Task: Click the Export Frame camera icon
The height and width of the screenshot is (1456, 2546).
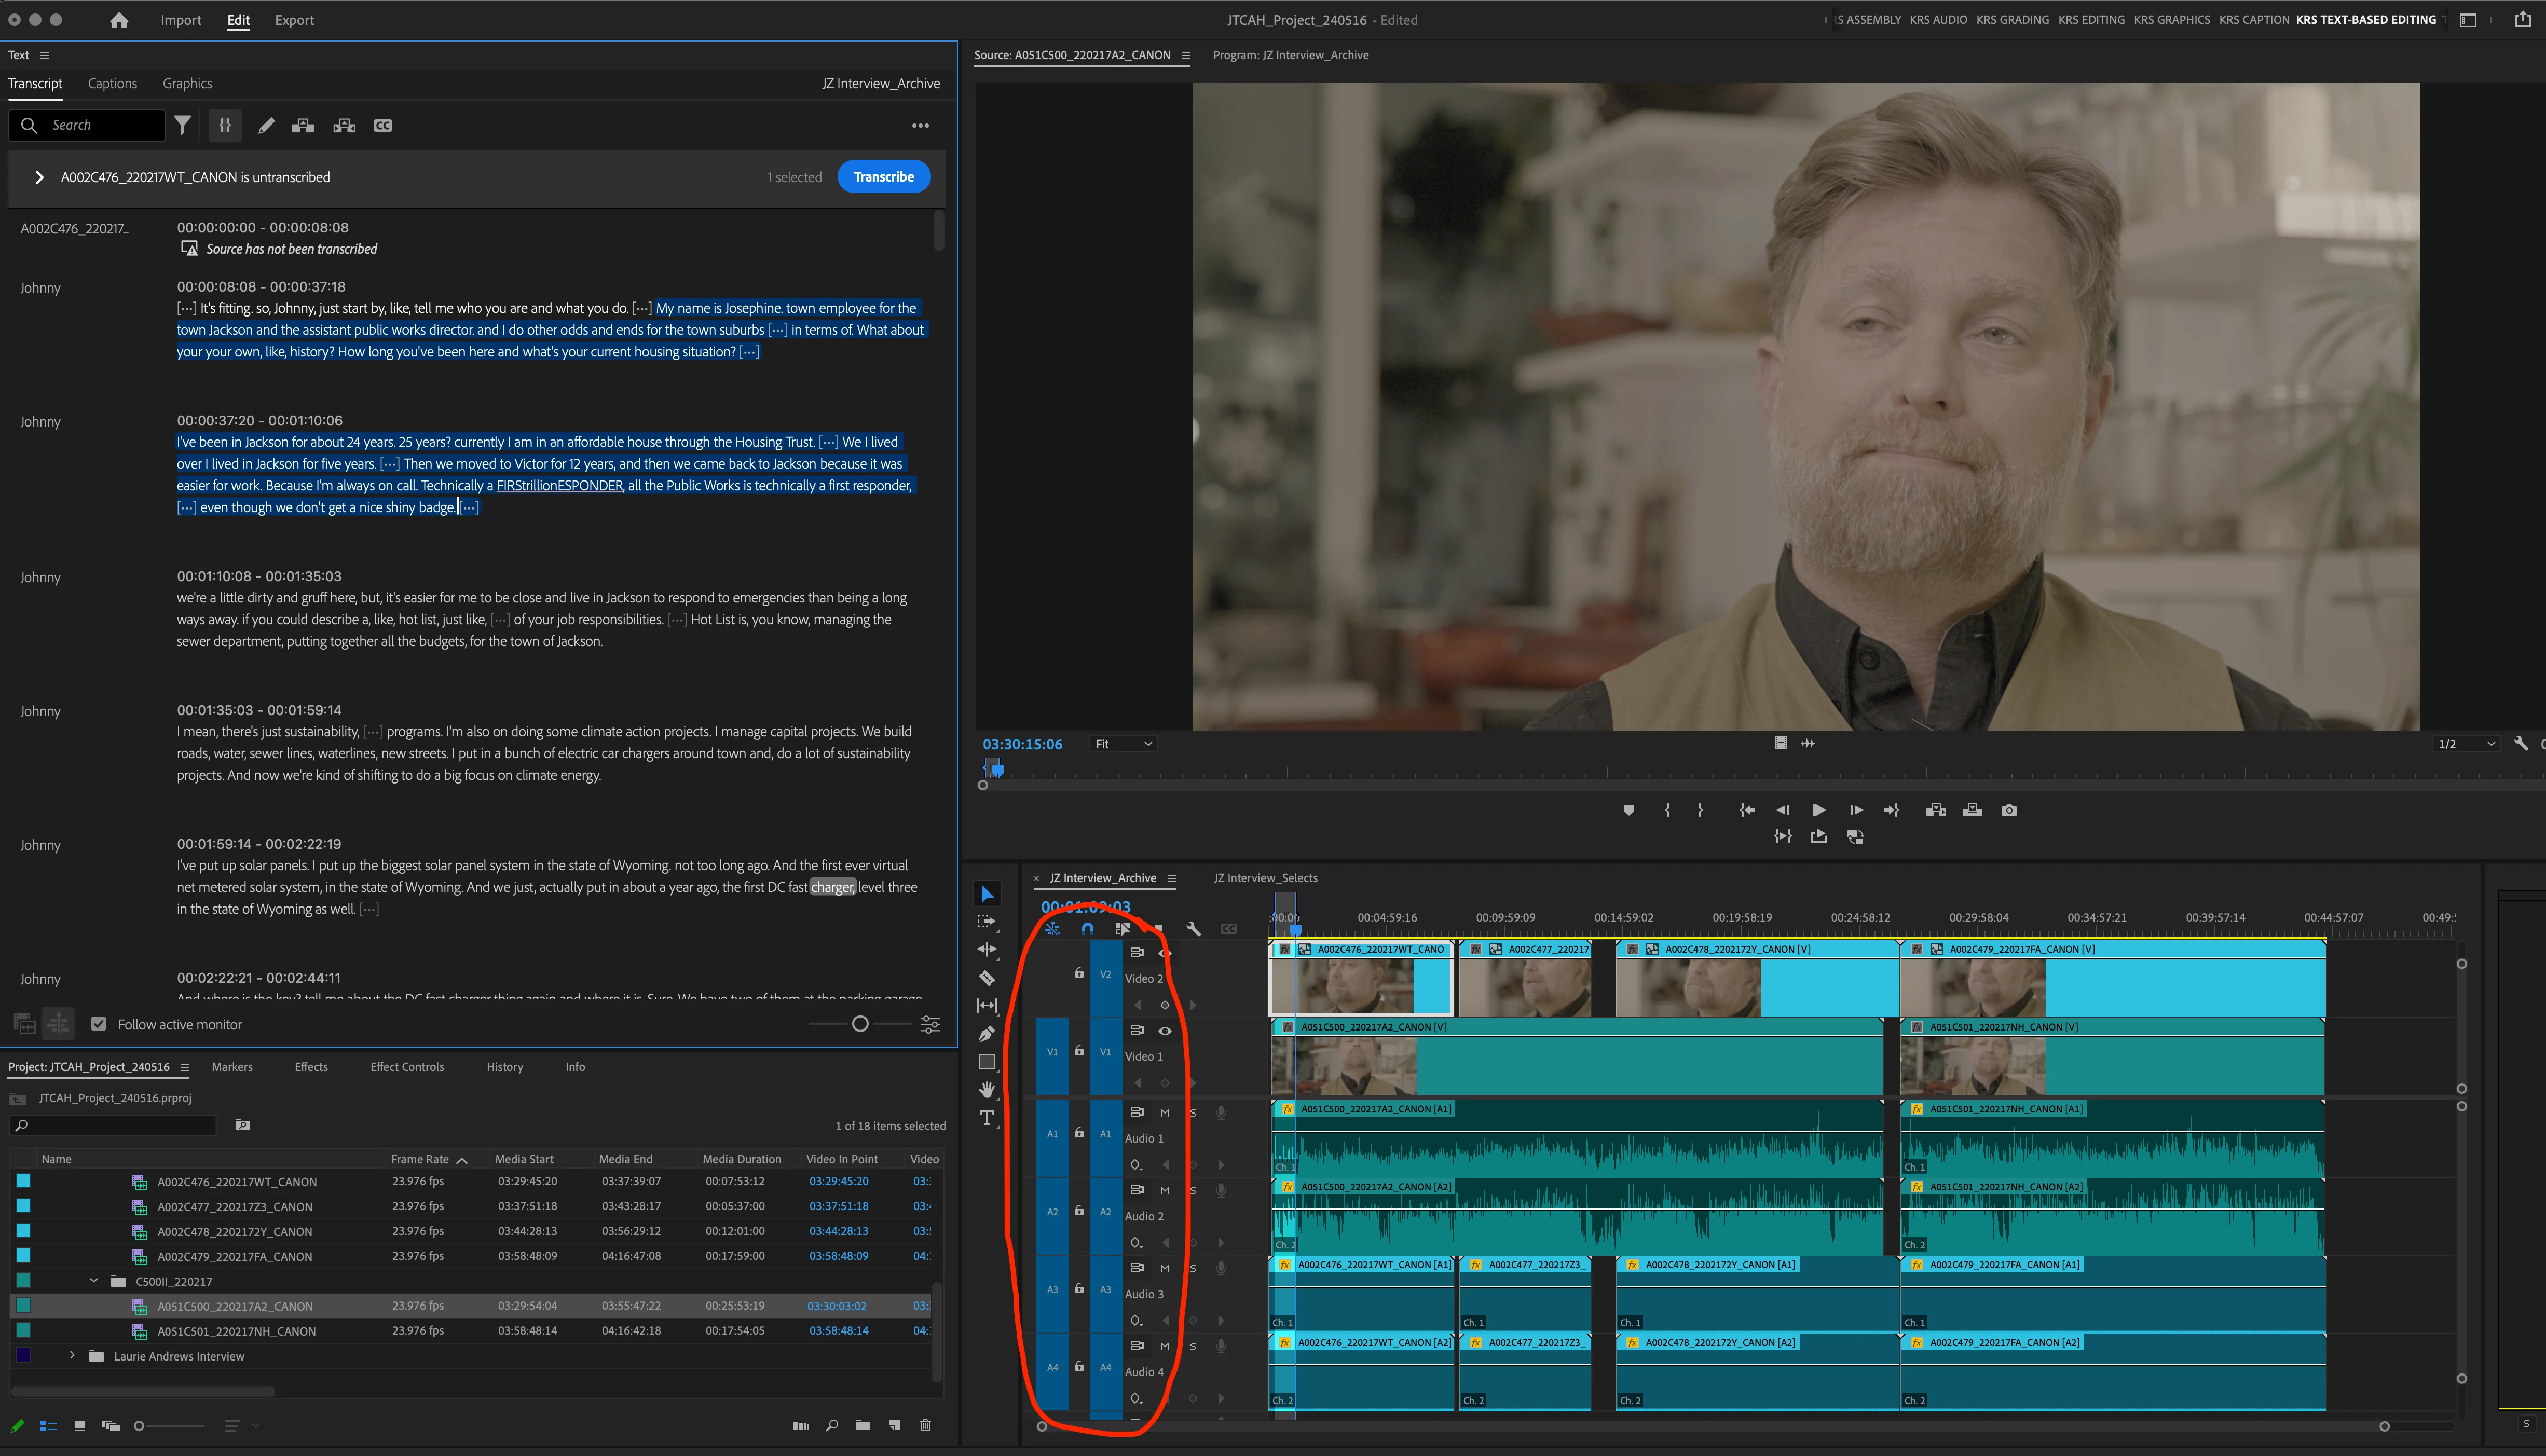Action: (2009, 810)
